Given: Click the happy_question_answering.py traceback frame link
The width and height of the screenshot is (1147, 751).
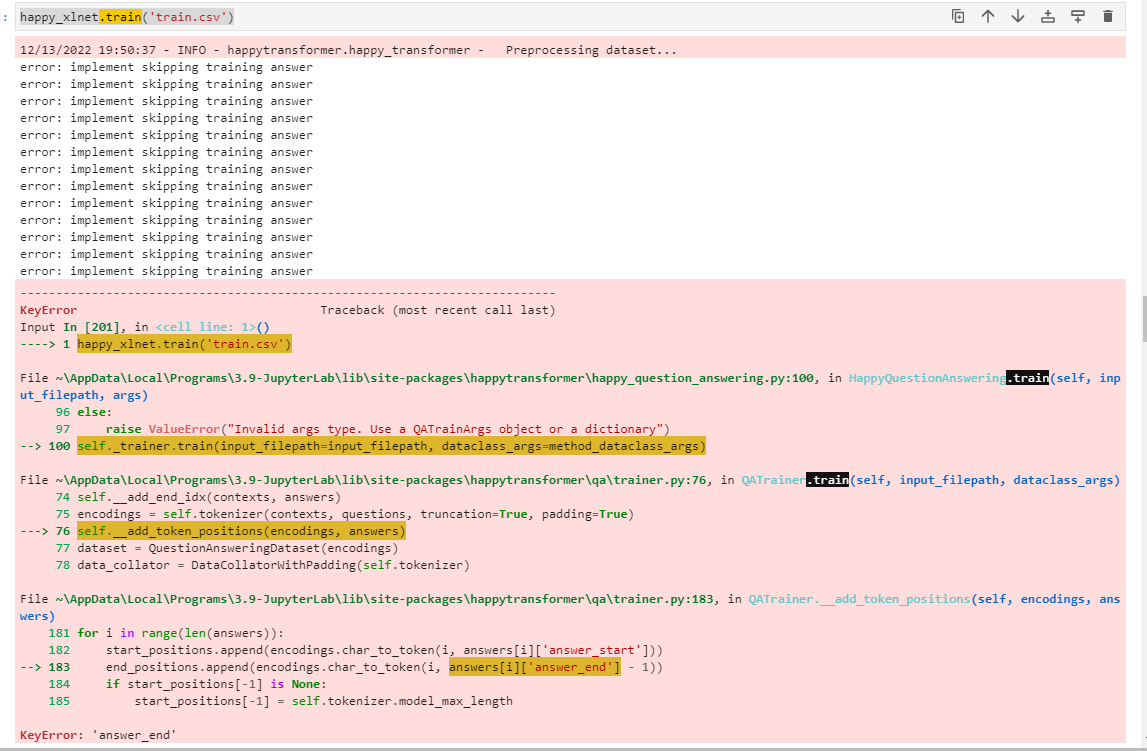Looking at the screenshot, I should point(400,377).
